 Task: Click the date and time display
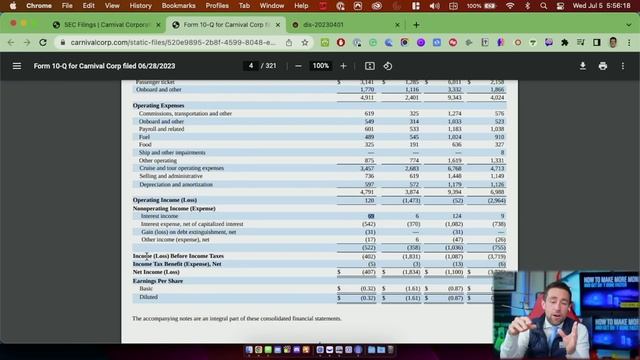tap(601, 6)
